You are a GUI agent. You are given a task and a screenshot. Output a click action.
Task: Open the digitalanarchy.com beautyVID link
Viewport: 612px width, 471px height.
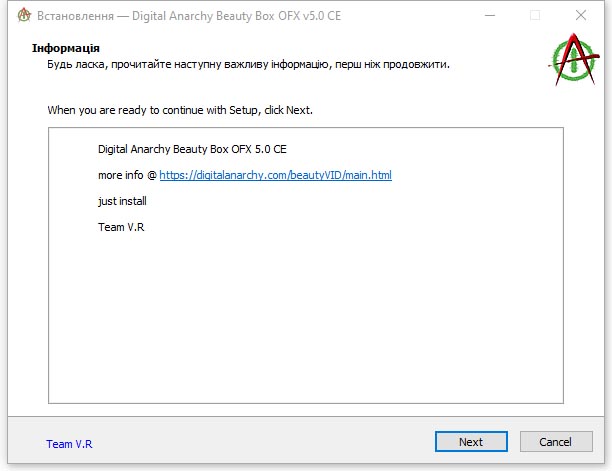pos(276,175)
